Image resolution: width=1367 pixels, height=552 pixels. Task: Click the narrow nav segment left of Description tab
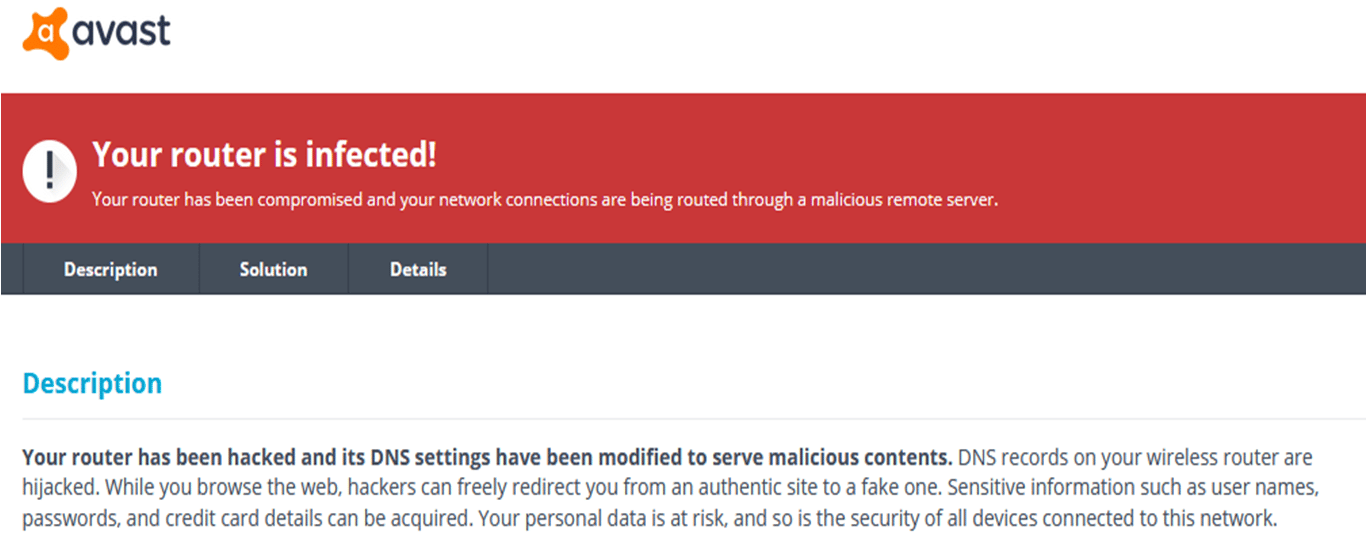pyautogui.click(x=12, y=269)
